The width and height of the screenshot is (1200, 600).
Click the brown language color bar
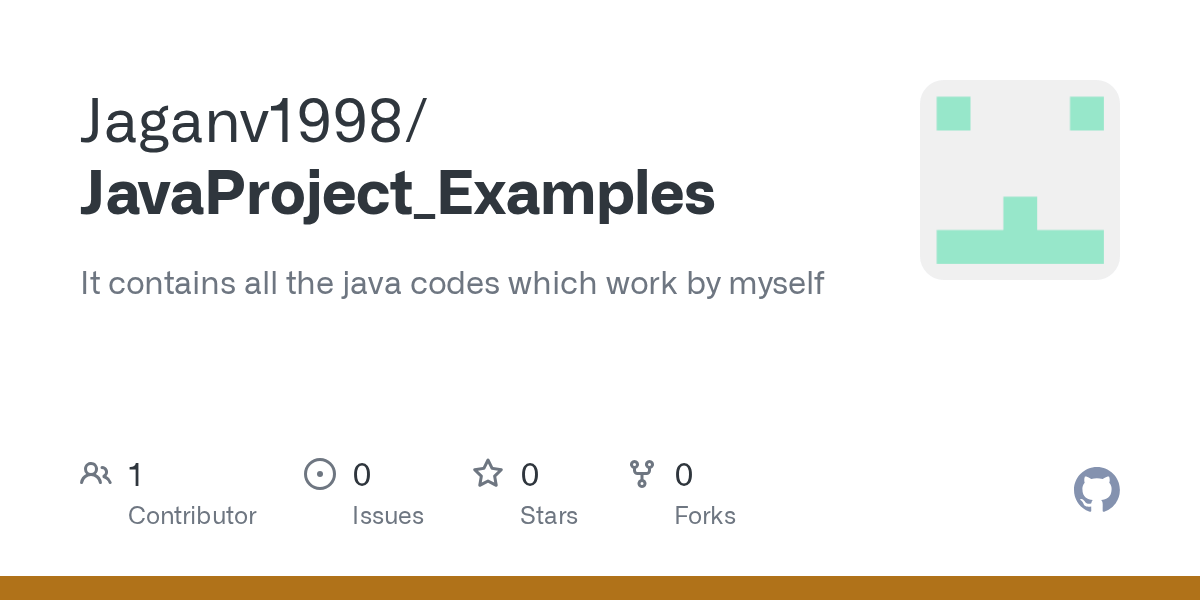point(600,588)
